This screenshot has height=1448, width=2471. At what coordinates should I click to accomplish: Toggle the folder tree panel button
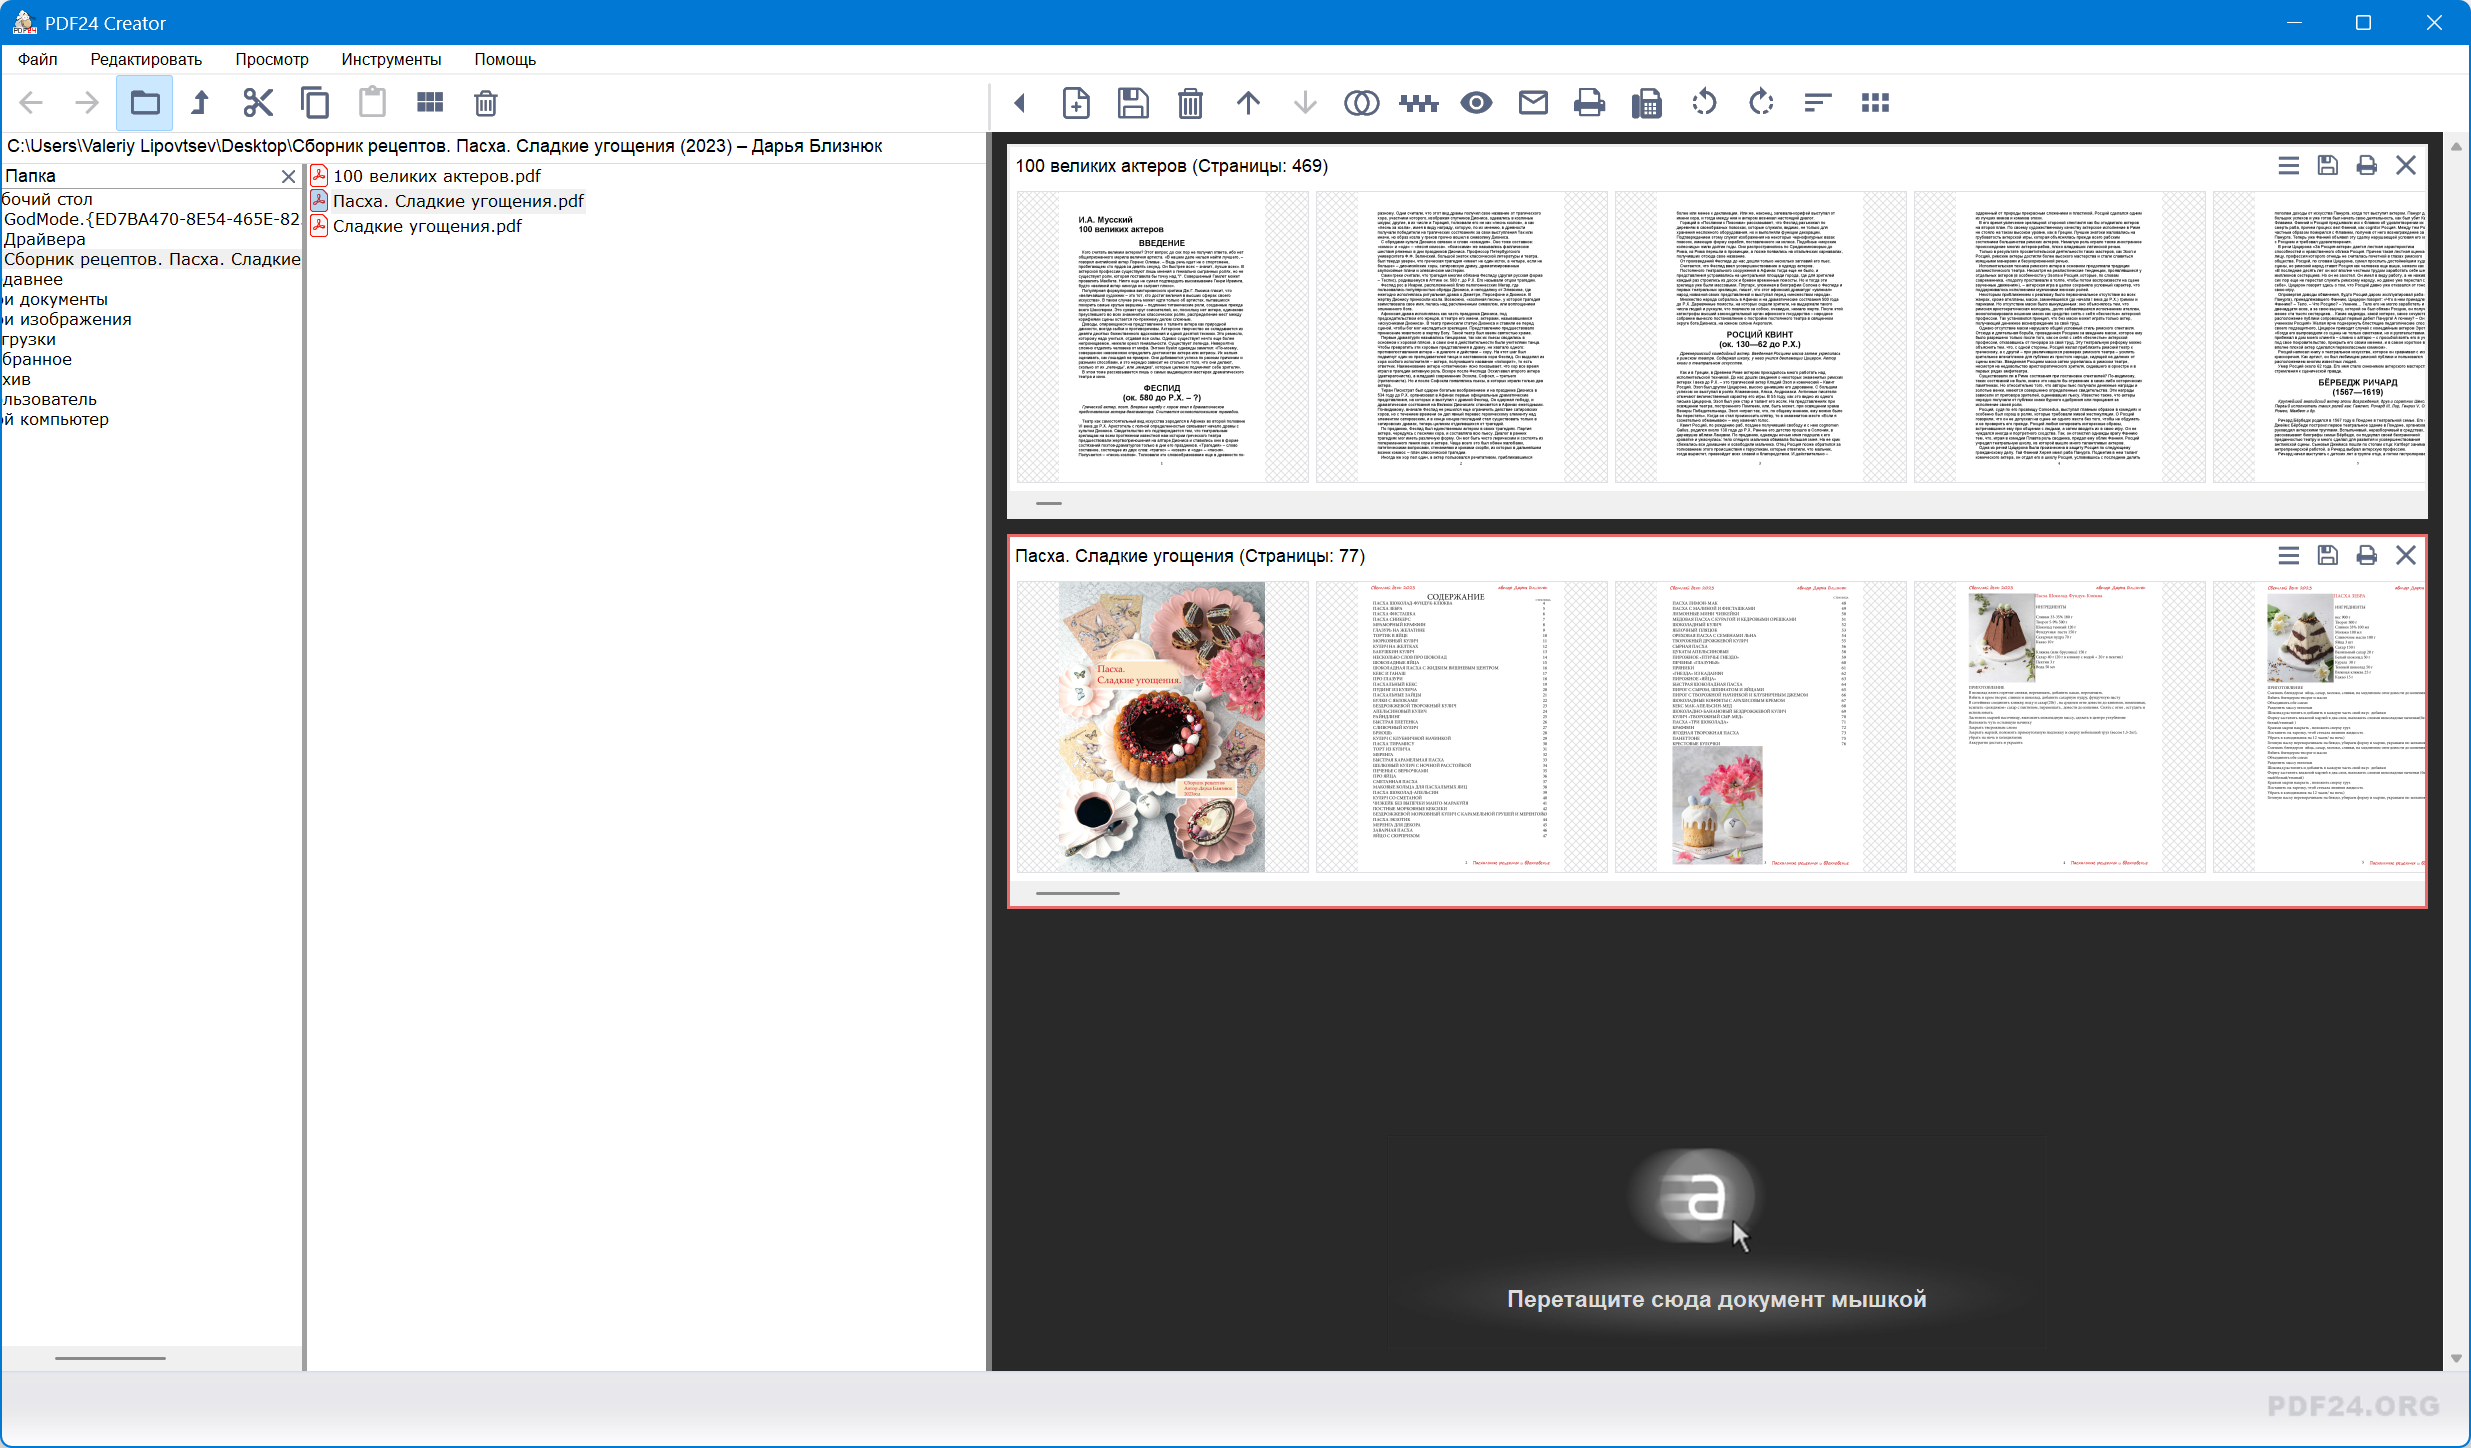coord(145,103)
